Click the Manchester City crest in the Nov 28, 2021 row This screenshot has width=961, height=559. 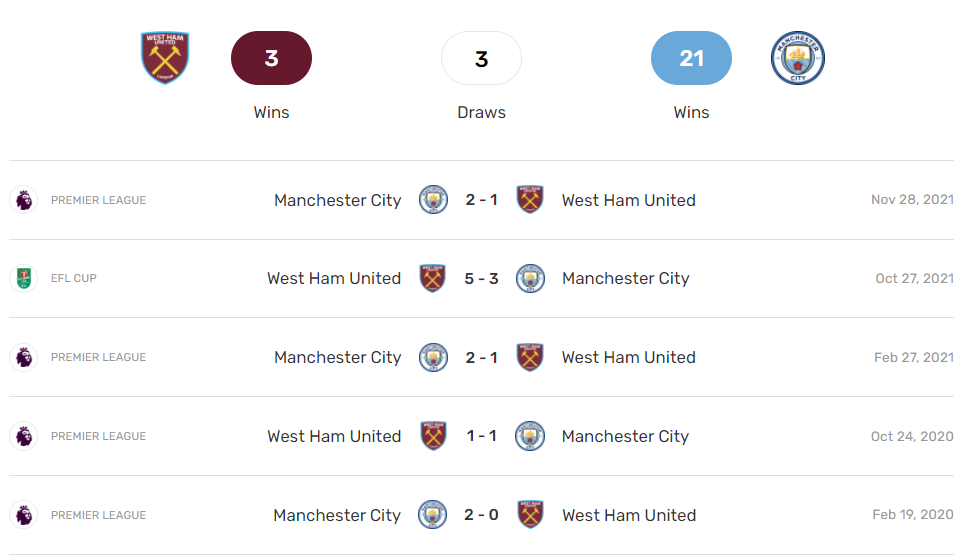coord(433,200)
